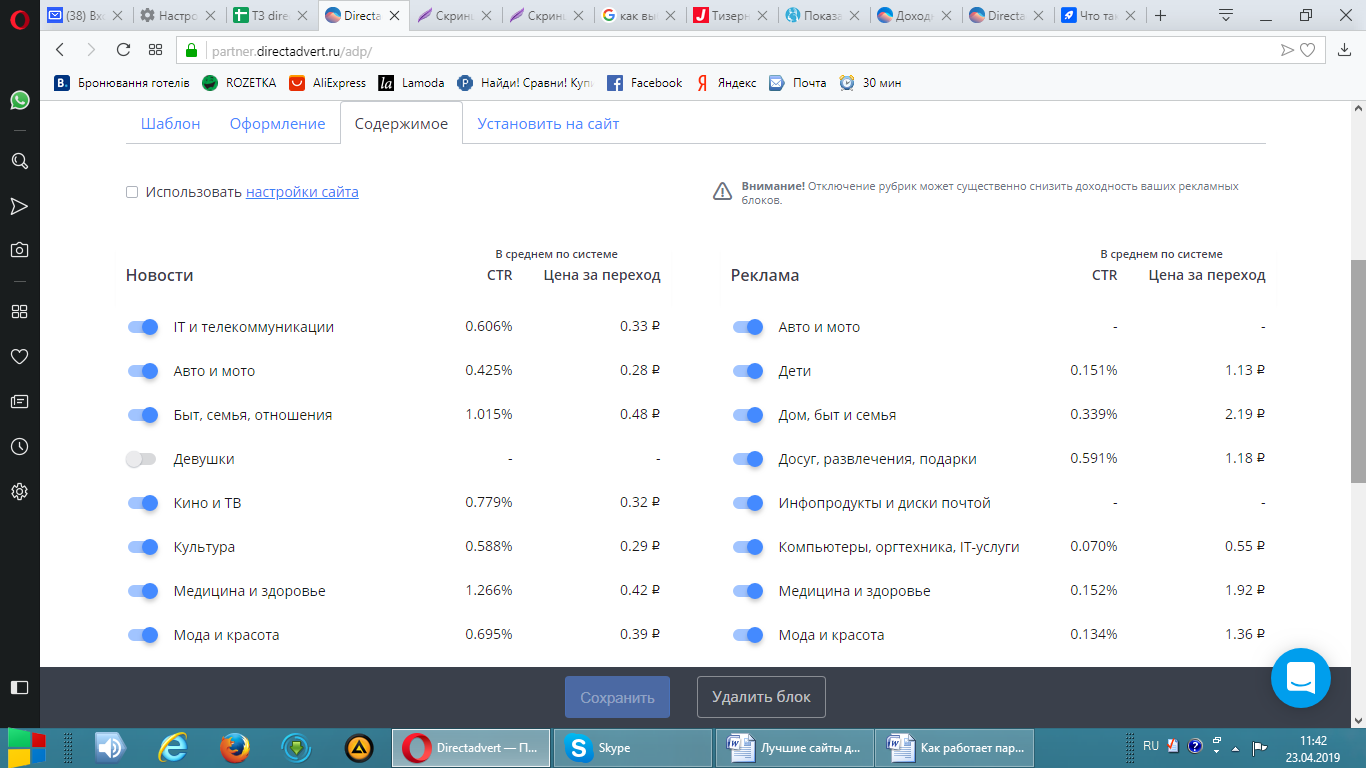This screenshot has height=768, width=1366.
Task: Open 'Лучшие сайты' Word taskbar window
Action: coord(794,748)
